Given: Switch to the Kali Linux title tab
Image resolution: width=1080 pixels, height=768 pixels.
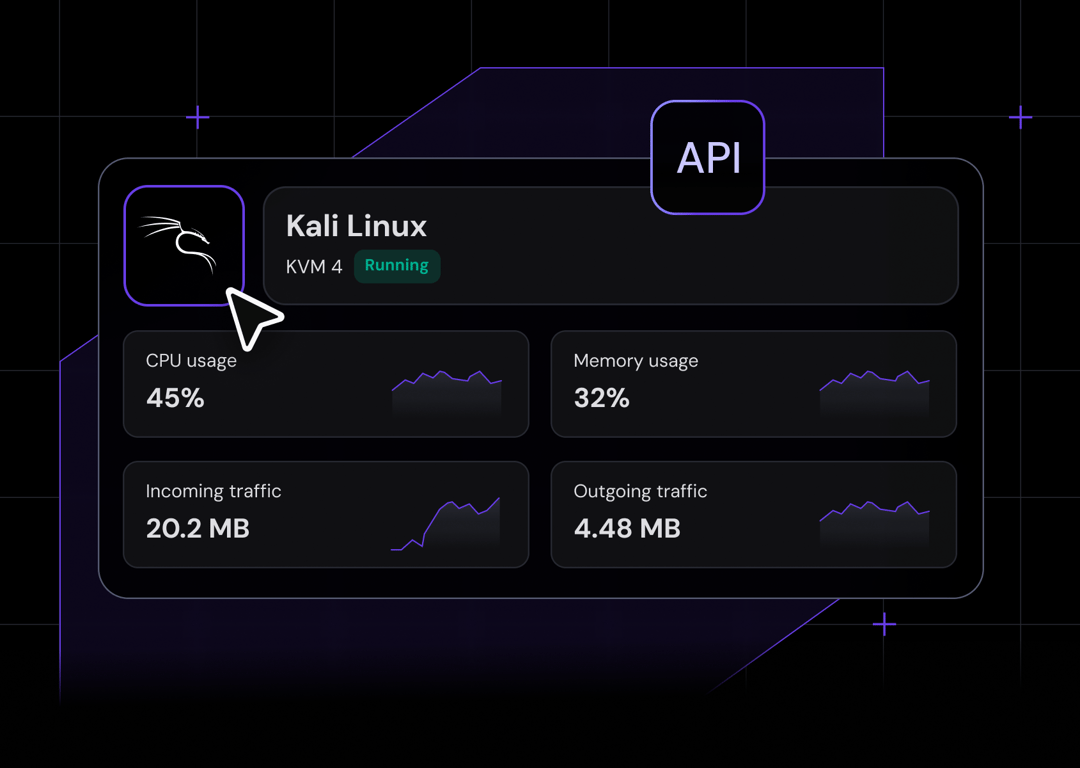Looking at the screenshot, I should [355, 226].
